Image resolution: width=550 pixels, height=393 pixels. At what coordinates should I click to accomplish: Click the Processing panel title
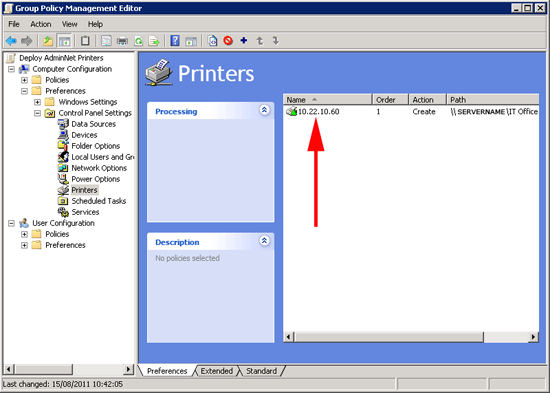[176, 112]
